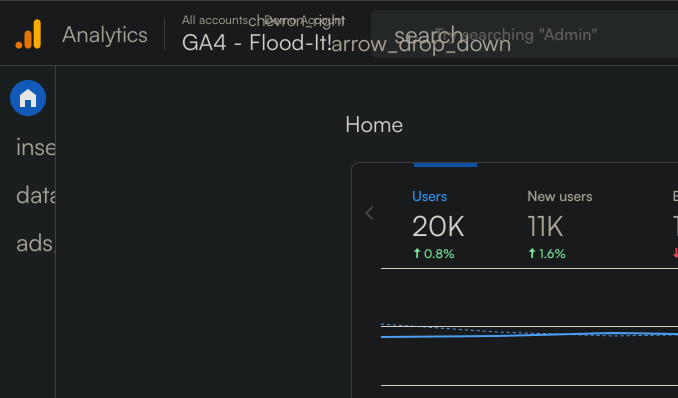
Task: Go to All accounts breadcrumb
Action: click(x=214, y=20)
